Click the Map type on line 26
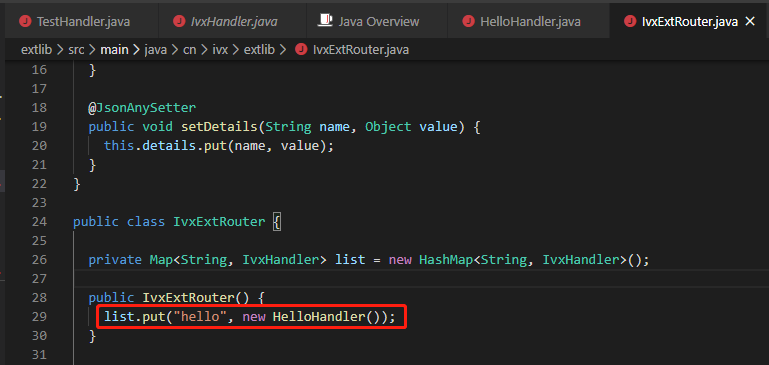The width and height of the screenshot is (769, 365). coord(161,260)
